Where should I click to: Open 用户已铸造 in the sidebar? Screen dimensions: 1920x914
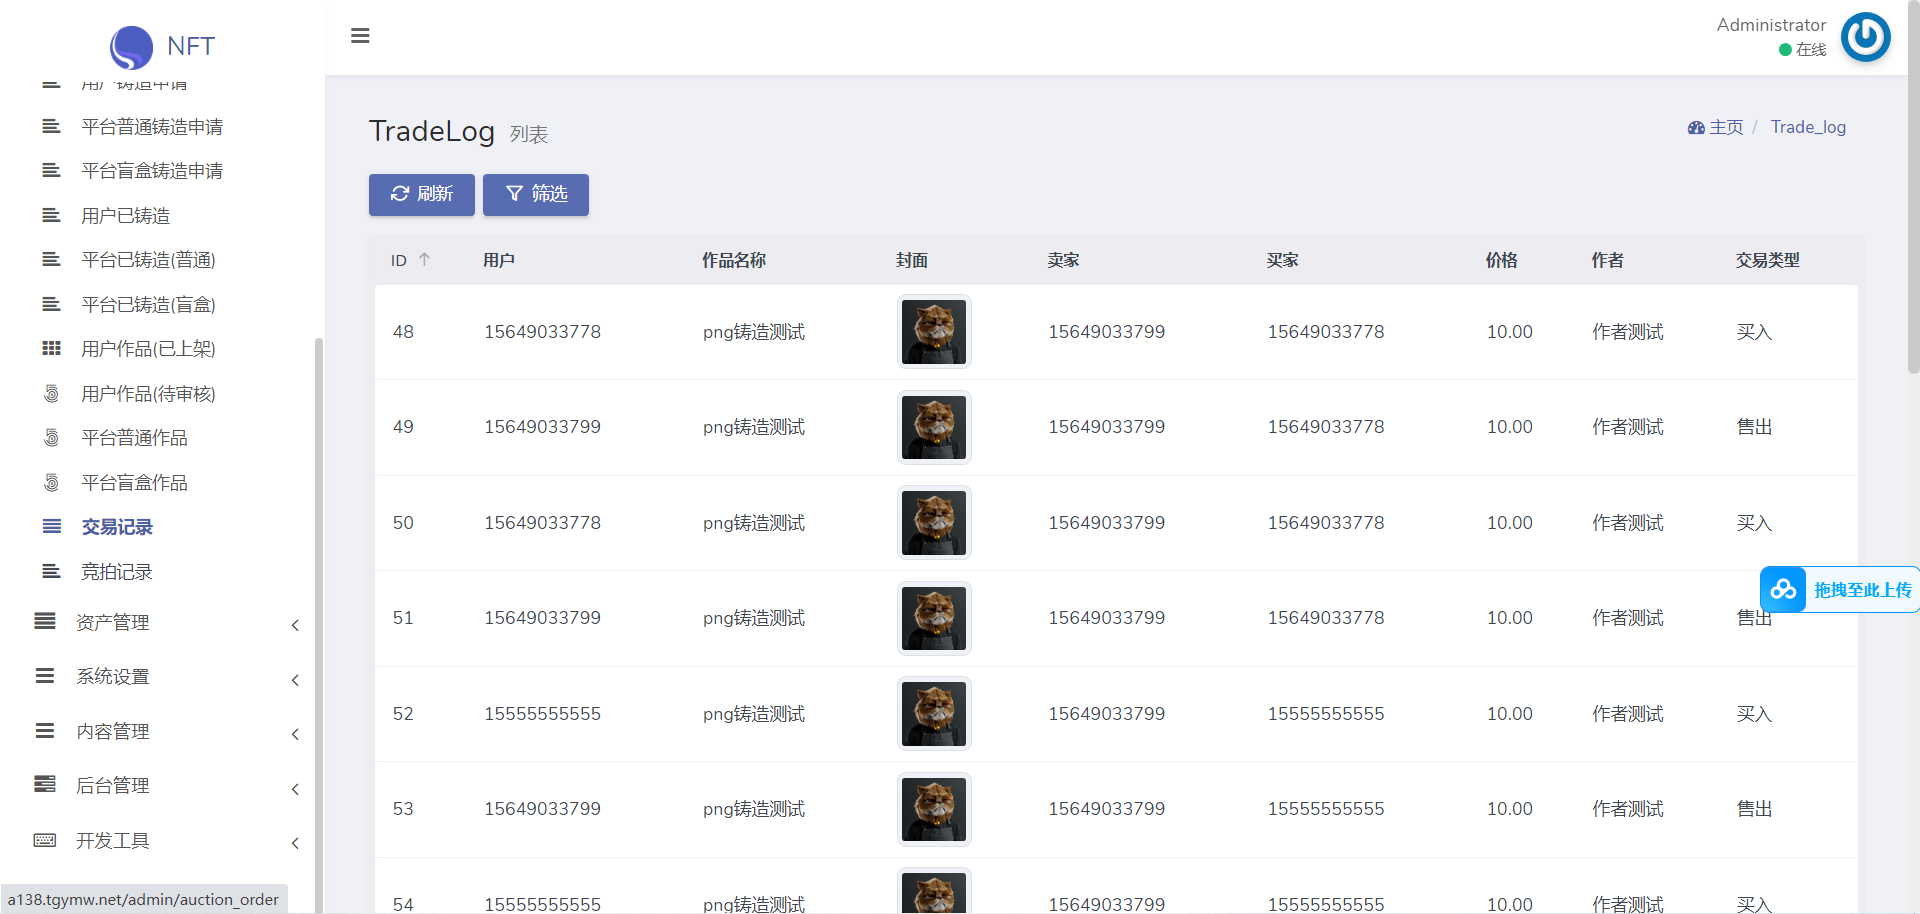(x=126, y=216)
